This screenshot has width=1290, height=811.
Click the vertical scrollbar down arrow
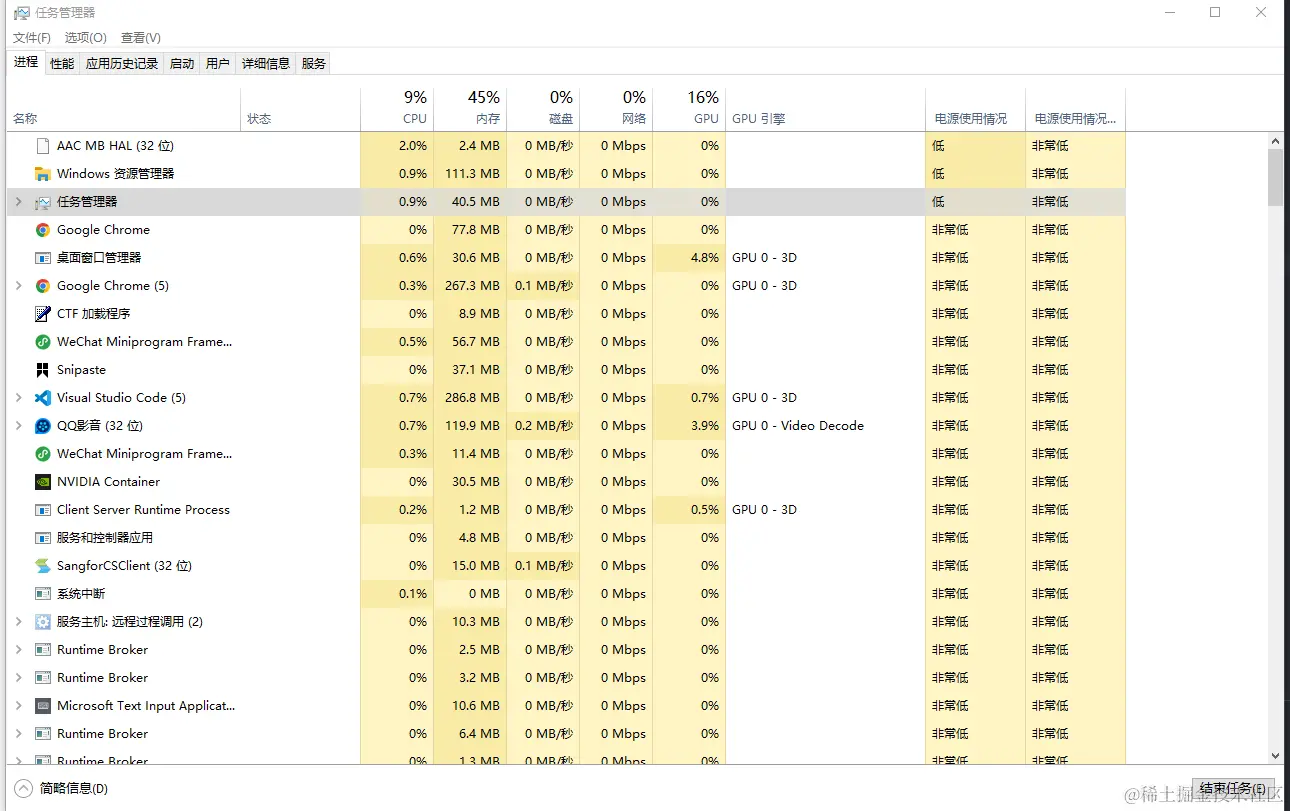pyautogui.click(x=1275, y=756)
